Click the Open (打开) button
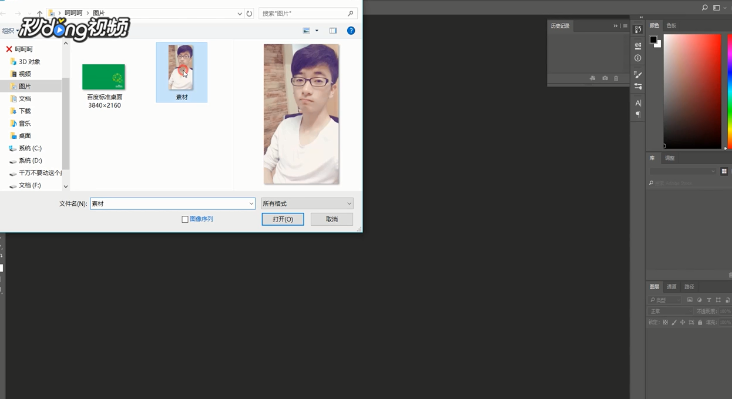 point(283,219)
